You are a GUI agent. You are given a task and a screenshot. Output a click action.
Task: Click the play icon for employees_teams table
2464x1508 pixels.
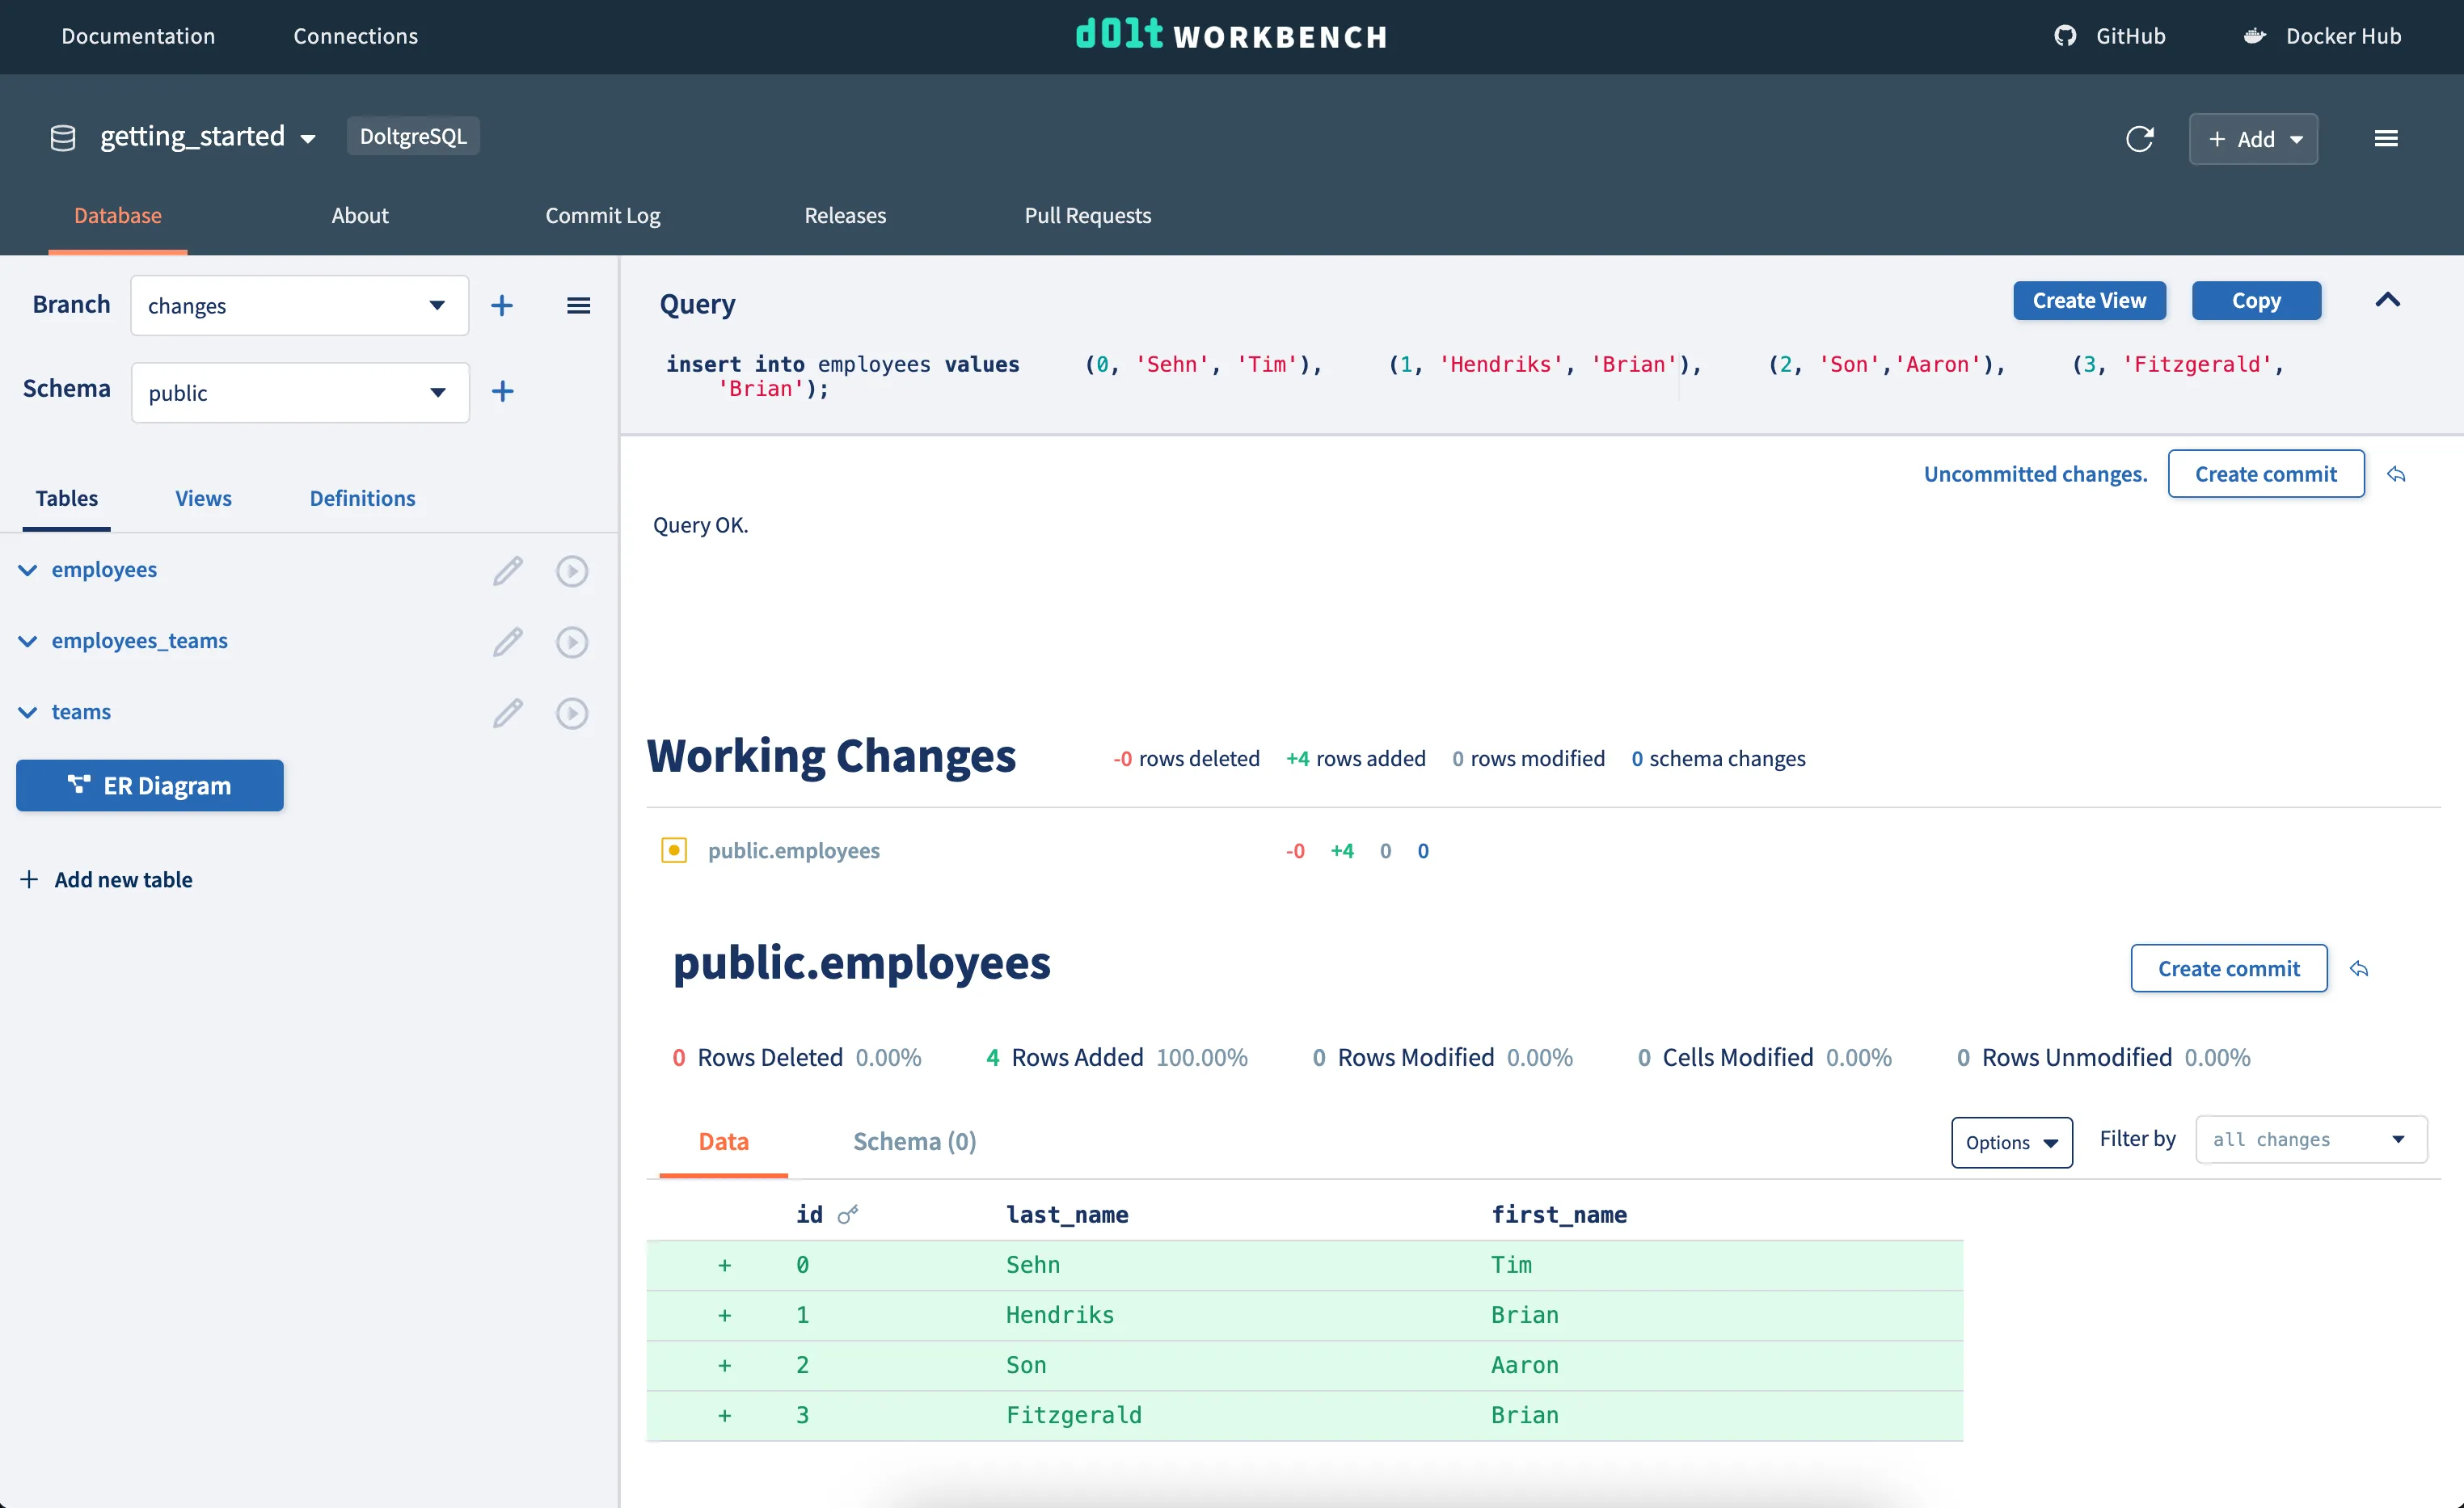pos(572,642)
